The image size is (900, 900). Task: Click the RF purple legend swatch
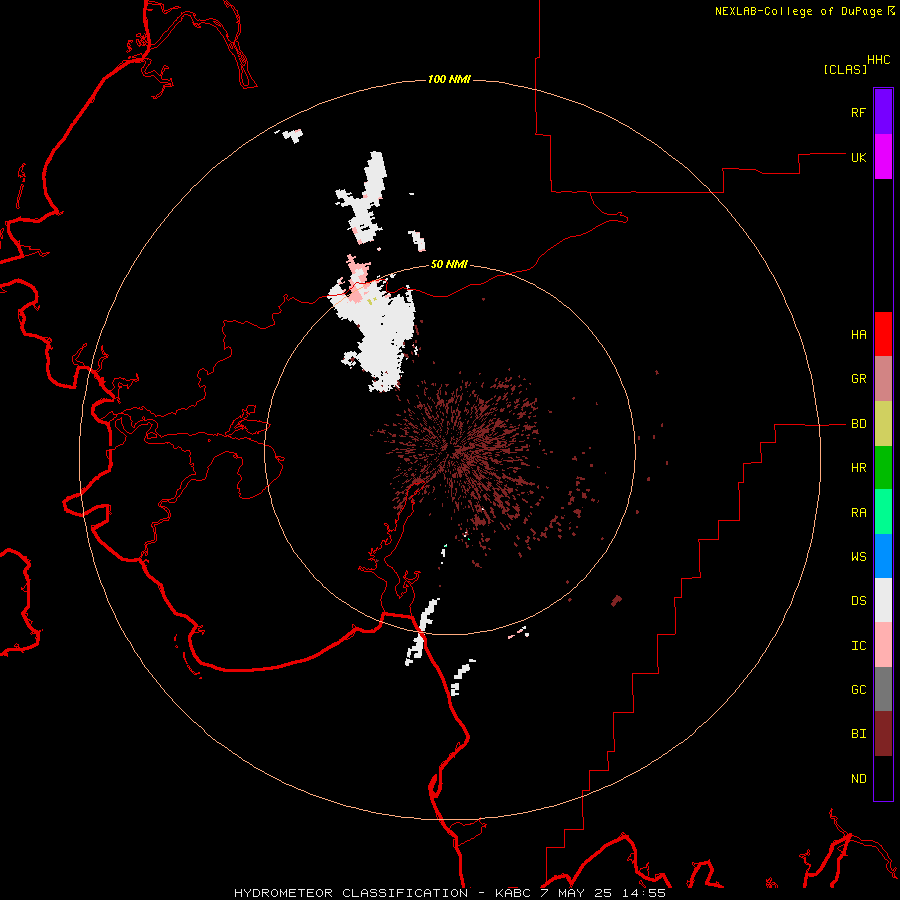pos(883,112)
